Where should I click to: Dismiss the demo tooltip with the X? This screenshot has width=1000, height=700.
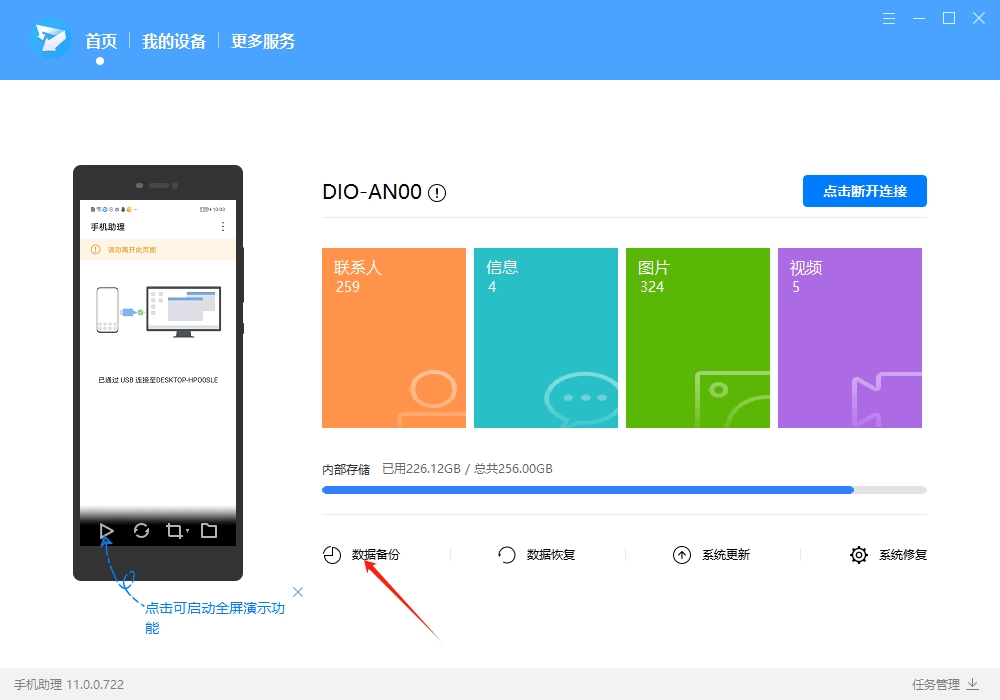298,592
